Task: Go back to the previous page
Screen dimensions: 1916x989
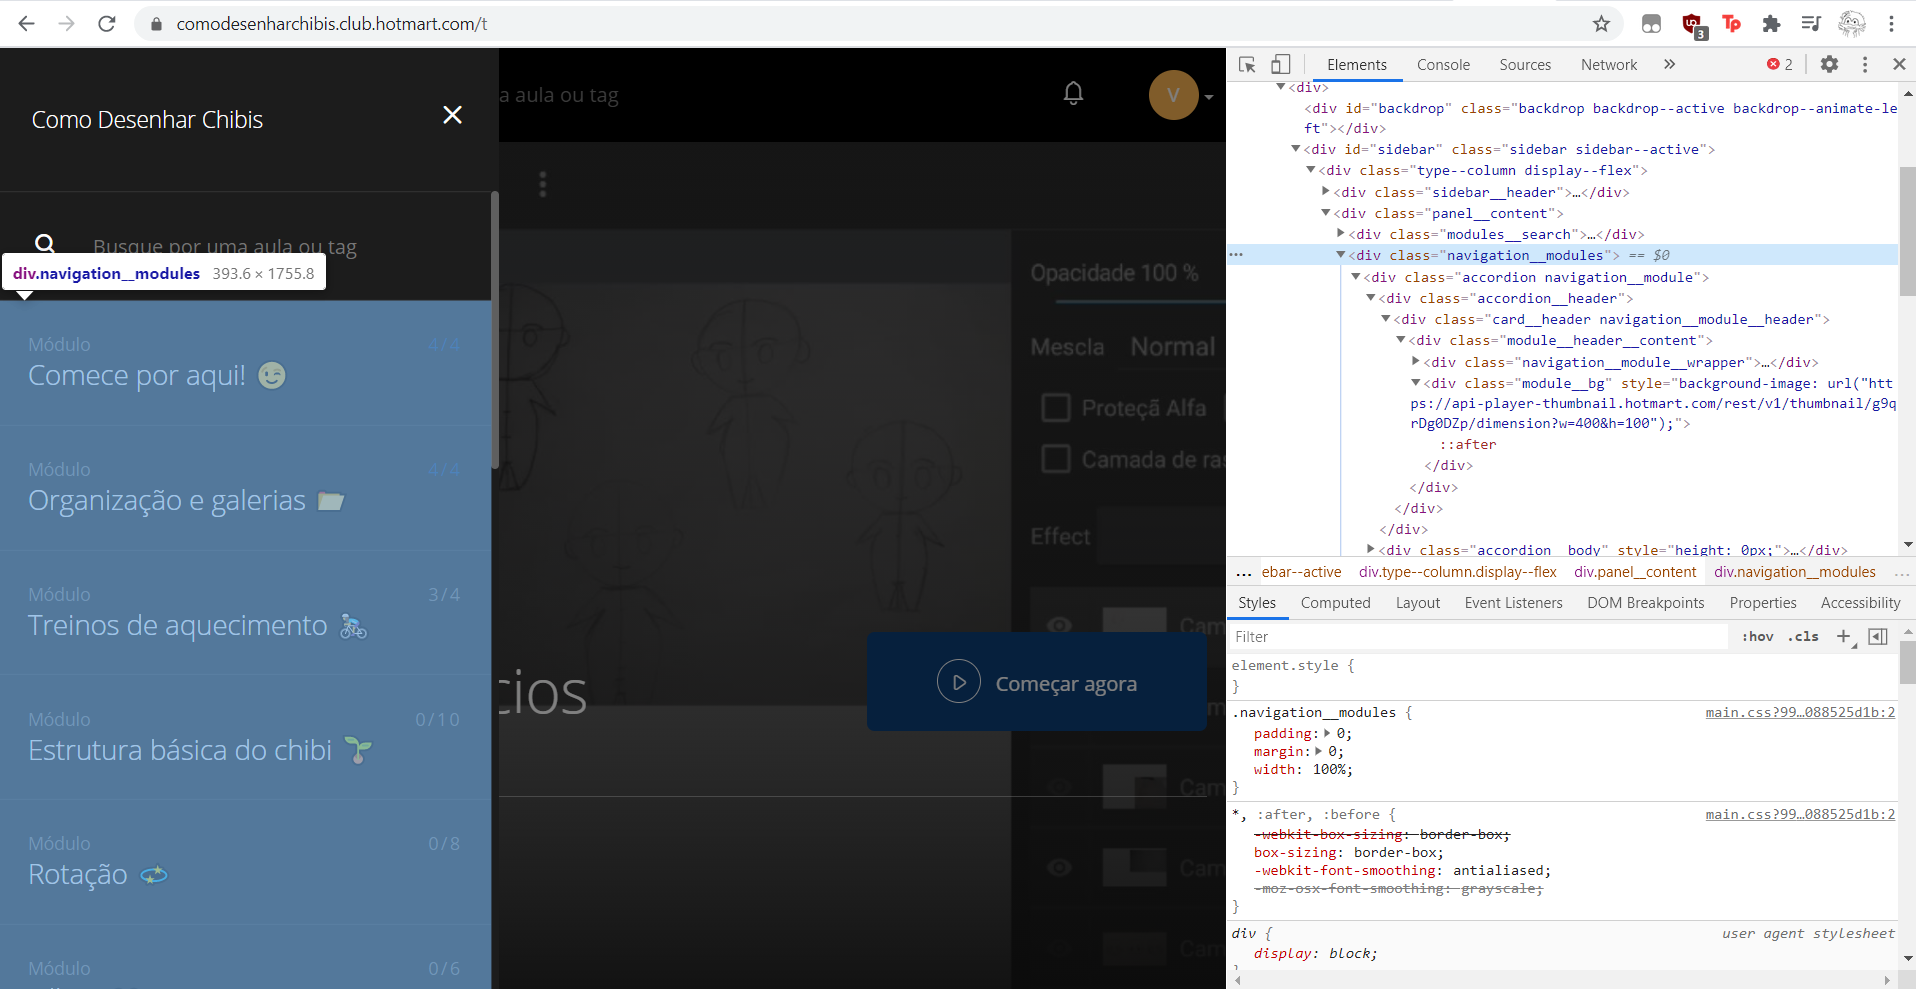Action: pyautogui.click(x=27, y=23)
